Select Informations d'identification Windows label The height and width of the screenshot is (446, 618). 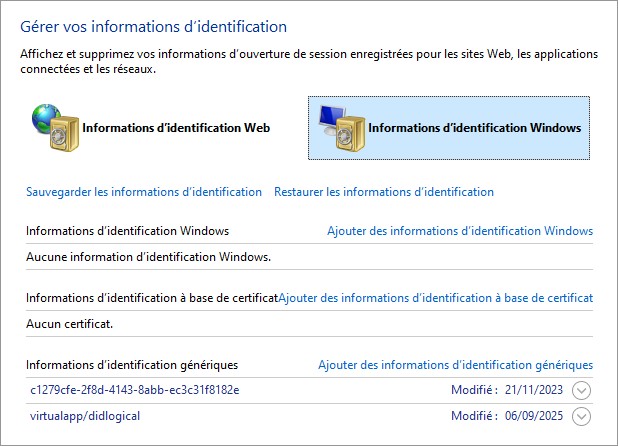tap(475, 128)
